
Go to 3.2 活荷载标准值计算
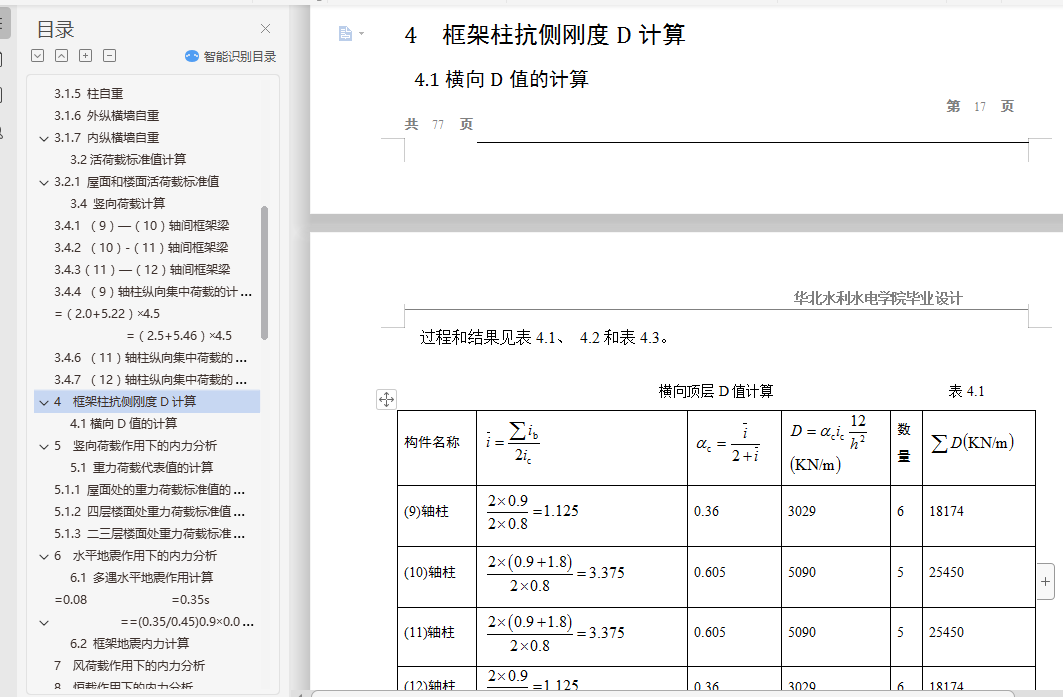[x=127, y=159]
